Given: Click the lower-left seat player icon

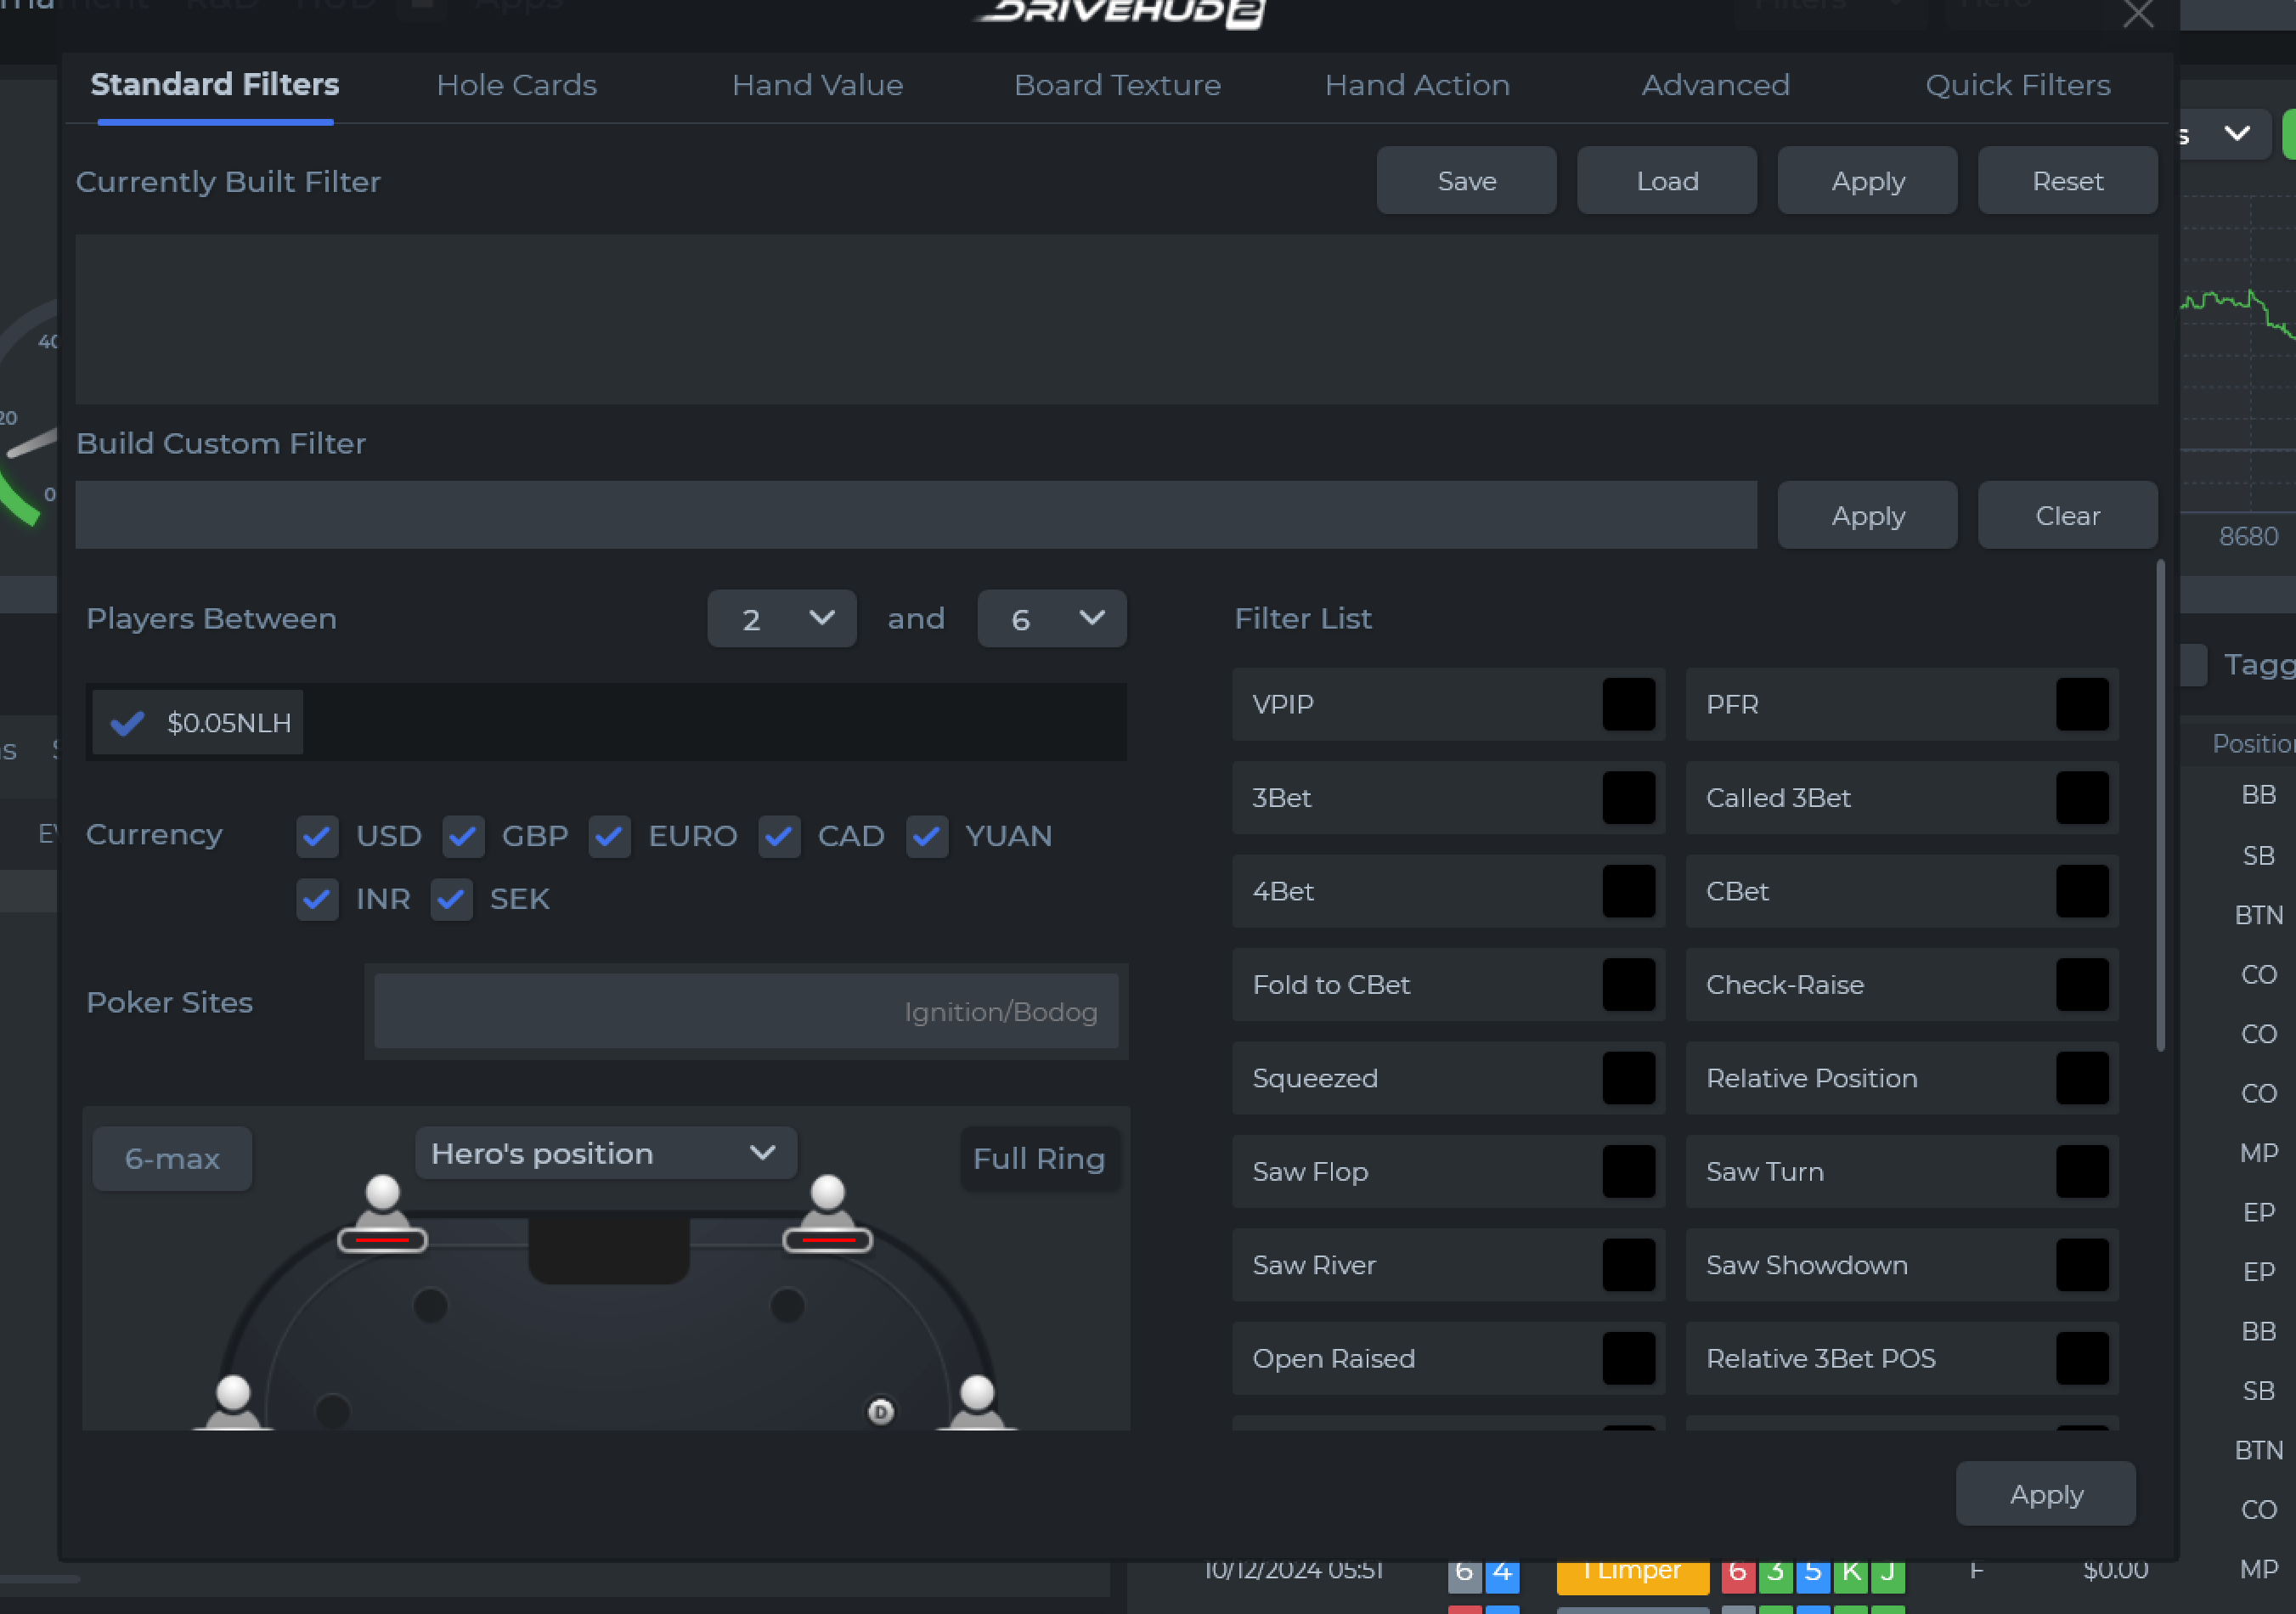Looking at the screenshot, I should 233,1402.
